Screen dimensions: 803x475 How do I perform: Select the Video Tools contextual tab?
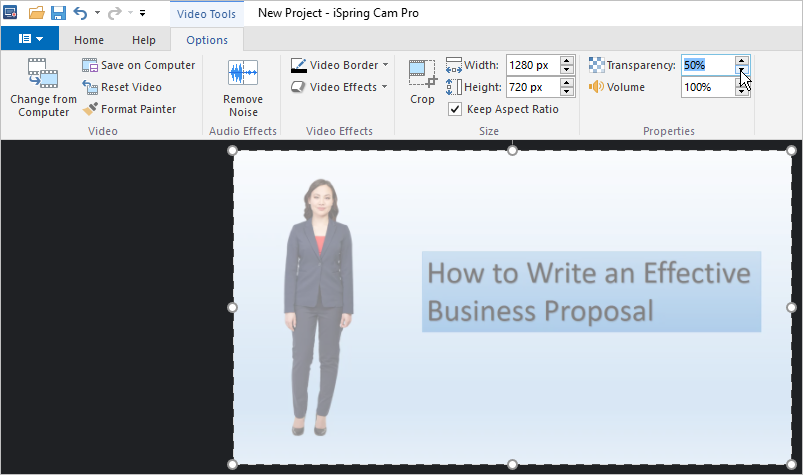206,14
